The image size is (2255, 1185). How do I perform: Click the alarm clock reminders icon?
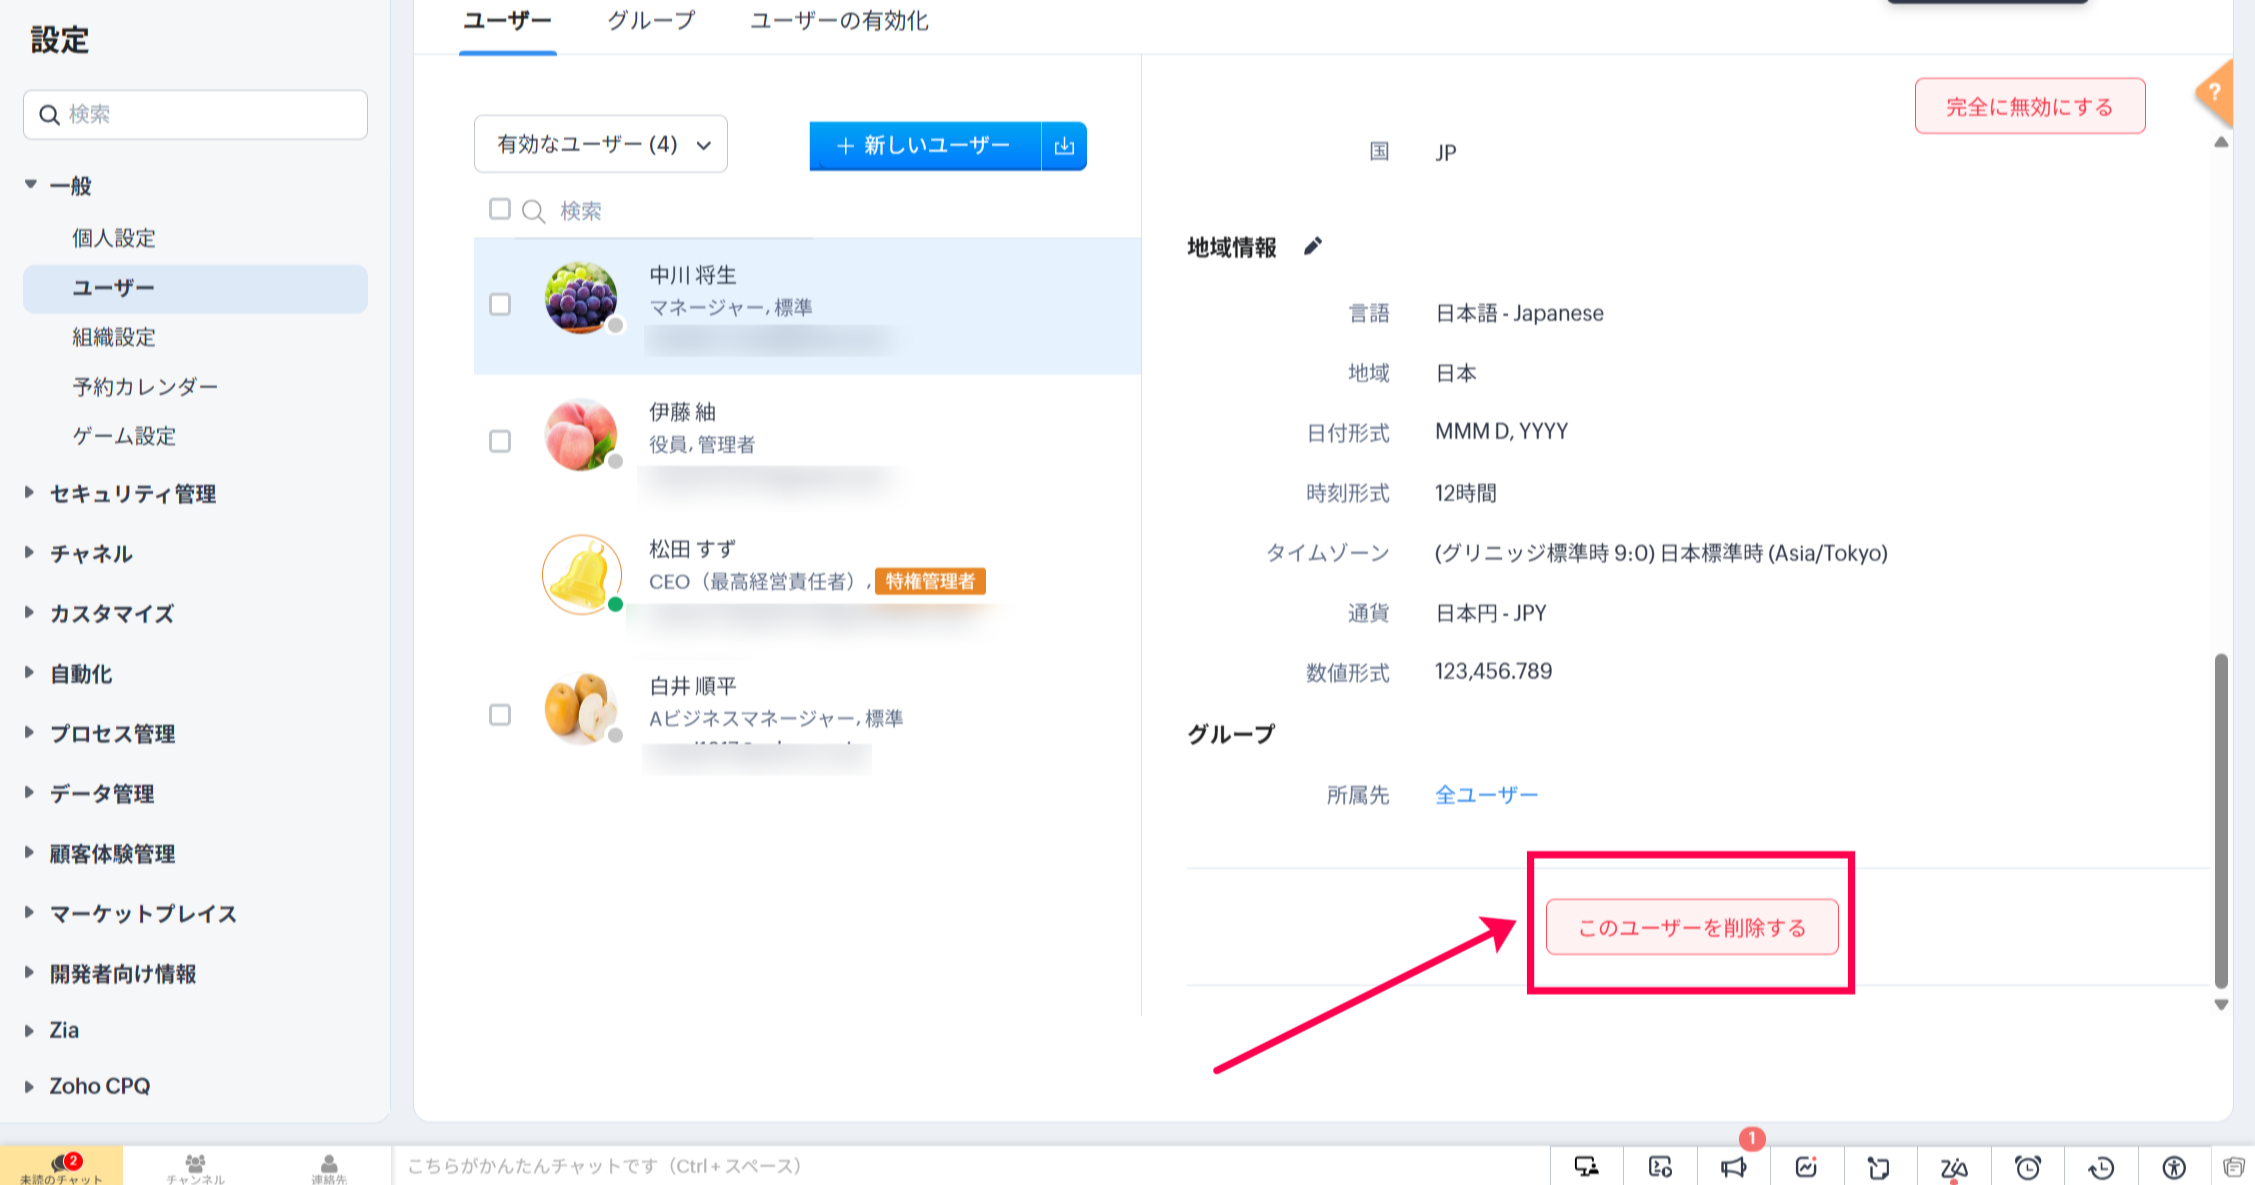tap(2027, 1167)
